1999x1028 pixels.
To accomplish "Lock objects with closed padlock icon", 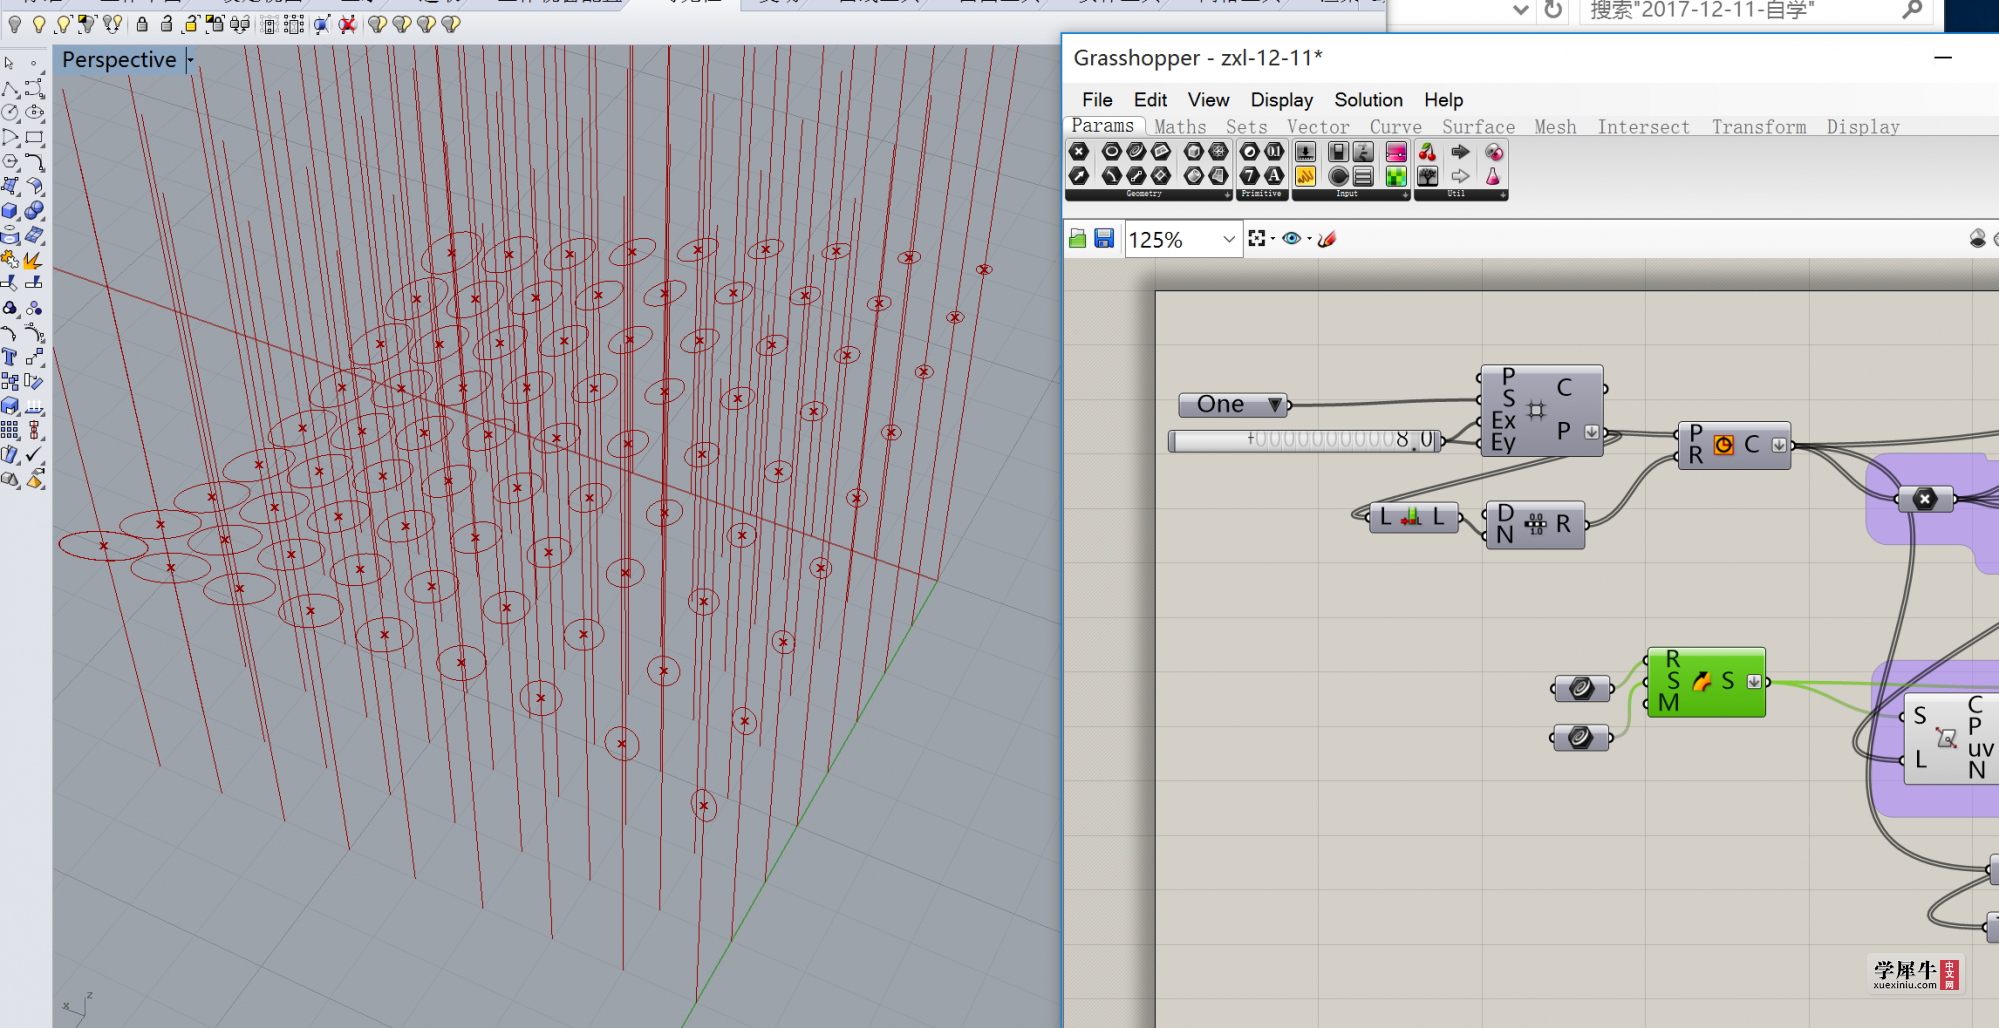I will point(142,24).
